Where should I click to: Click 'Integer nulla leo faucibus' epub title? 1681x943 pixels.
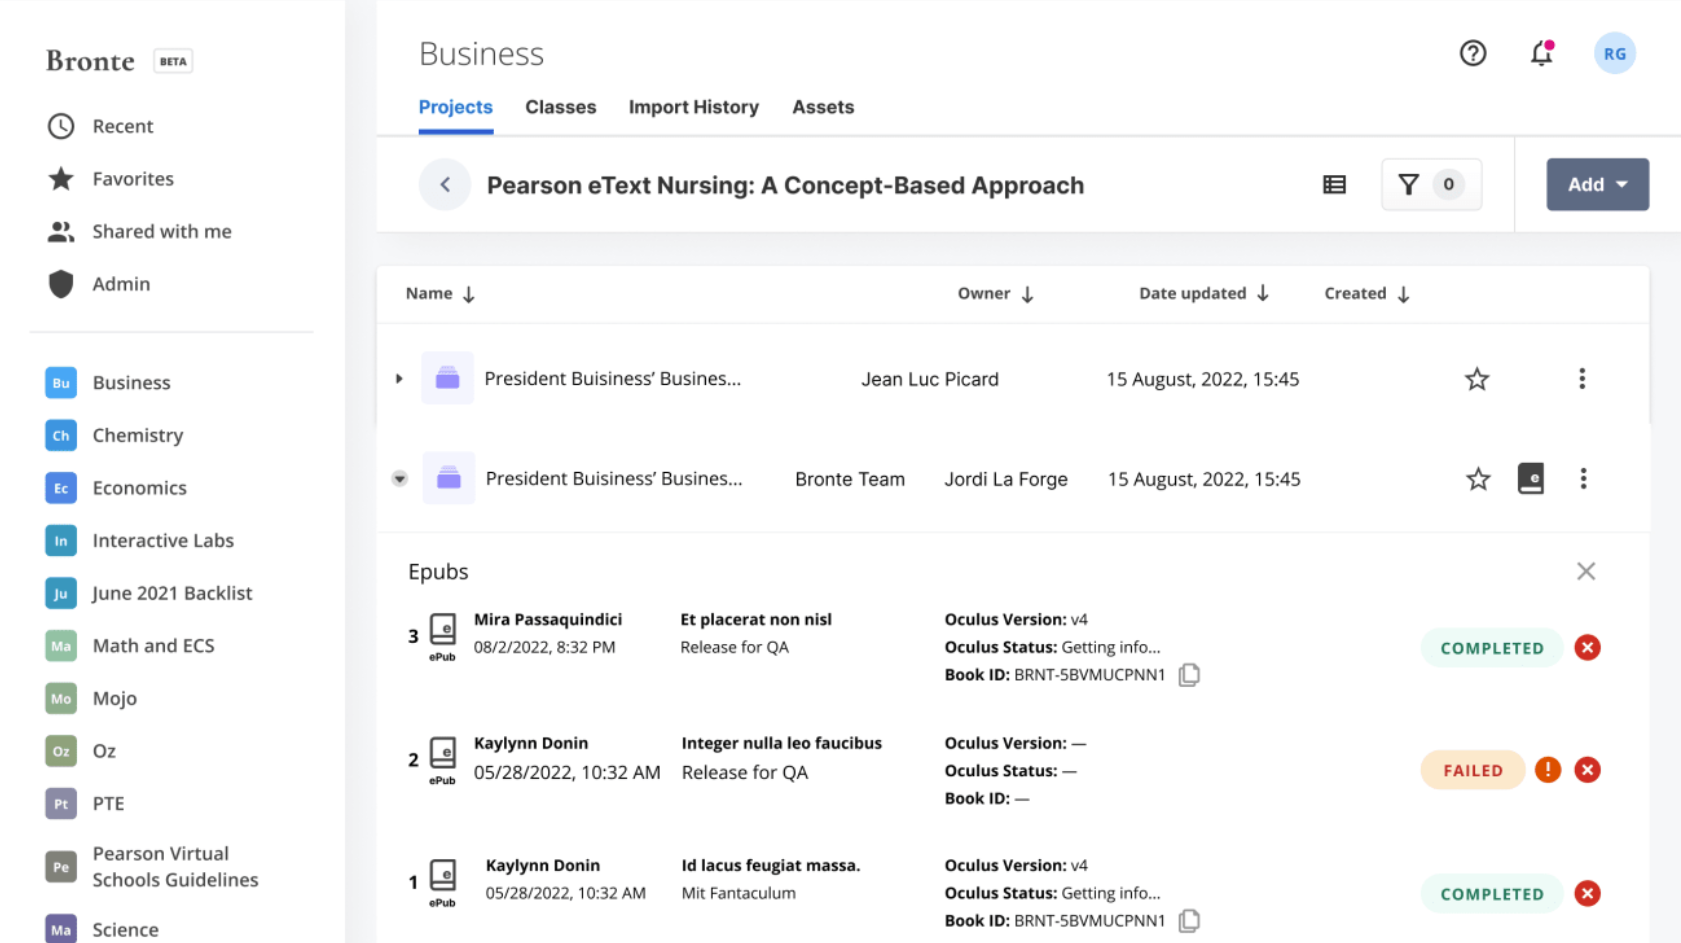click(781, 743)
